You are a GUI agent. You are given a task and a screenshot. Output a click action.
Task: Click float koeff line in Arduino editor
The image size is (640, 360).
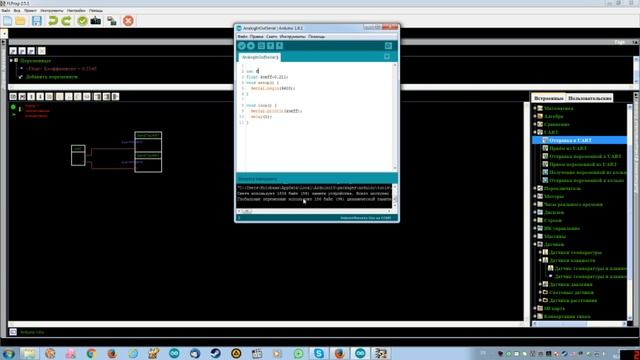267,77
